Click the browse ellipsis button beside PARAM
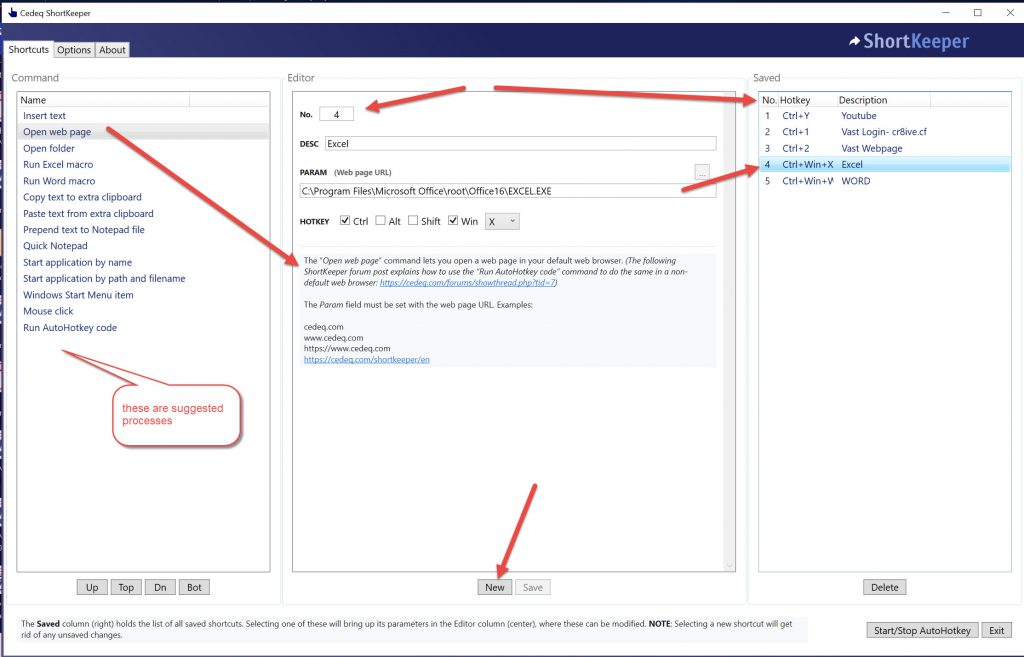 702,173
